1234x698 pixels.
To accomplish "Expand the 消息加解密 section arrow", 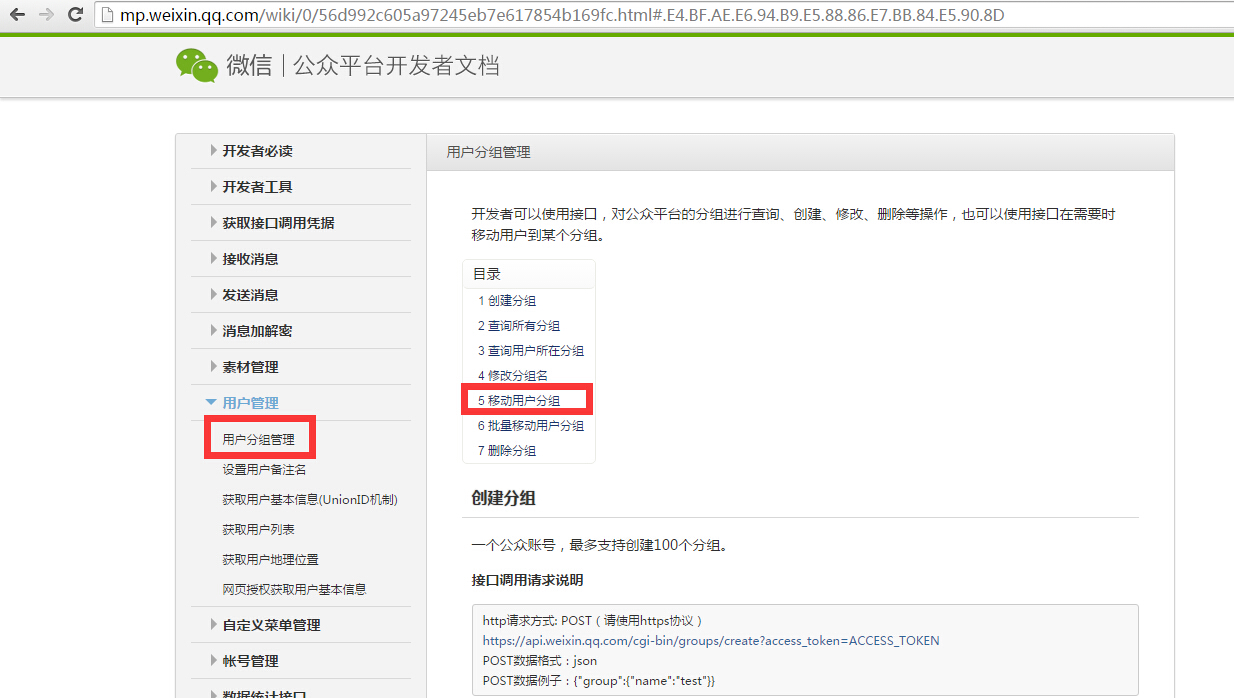I will (213, 330).
